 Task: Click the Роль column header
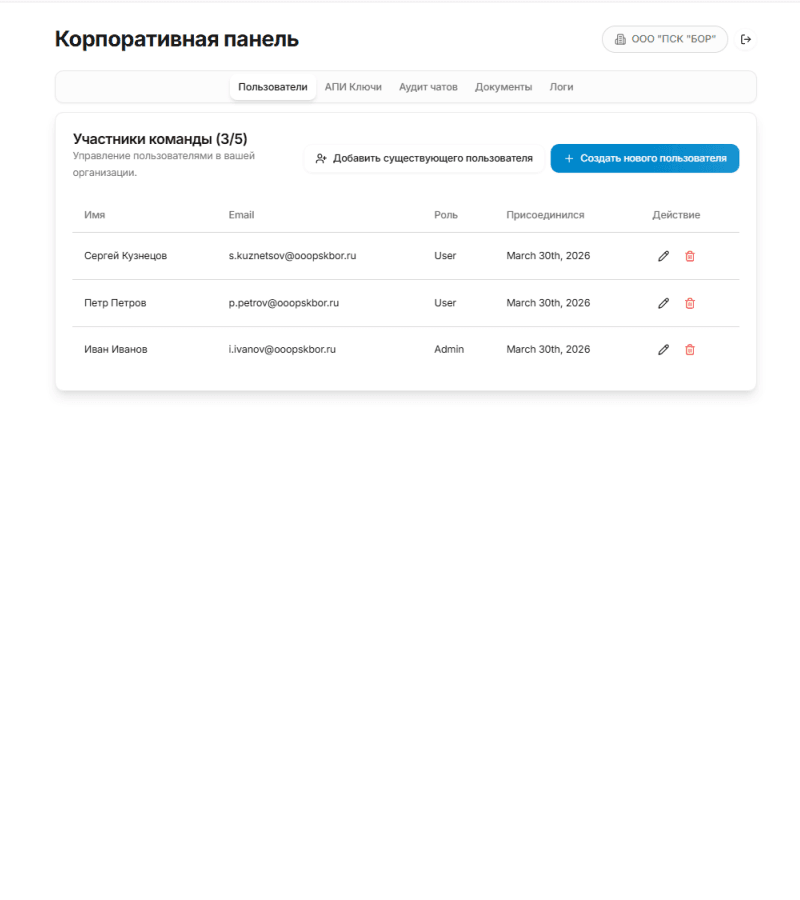click(446, 215)
